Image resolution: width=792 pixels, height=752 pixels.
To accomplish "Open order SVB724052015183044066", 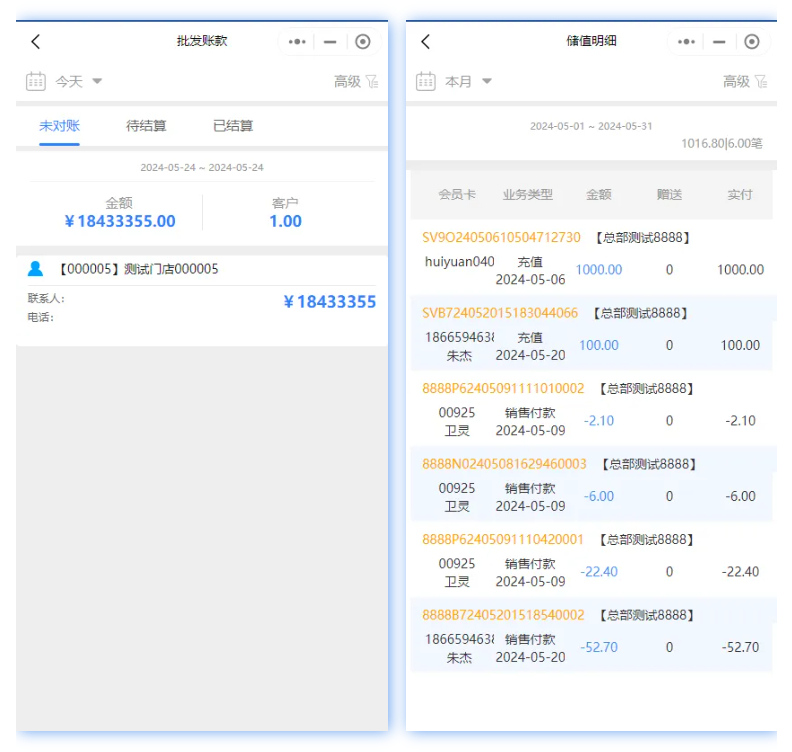I will click(x=500, y=313).
